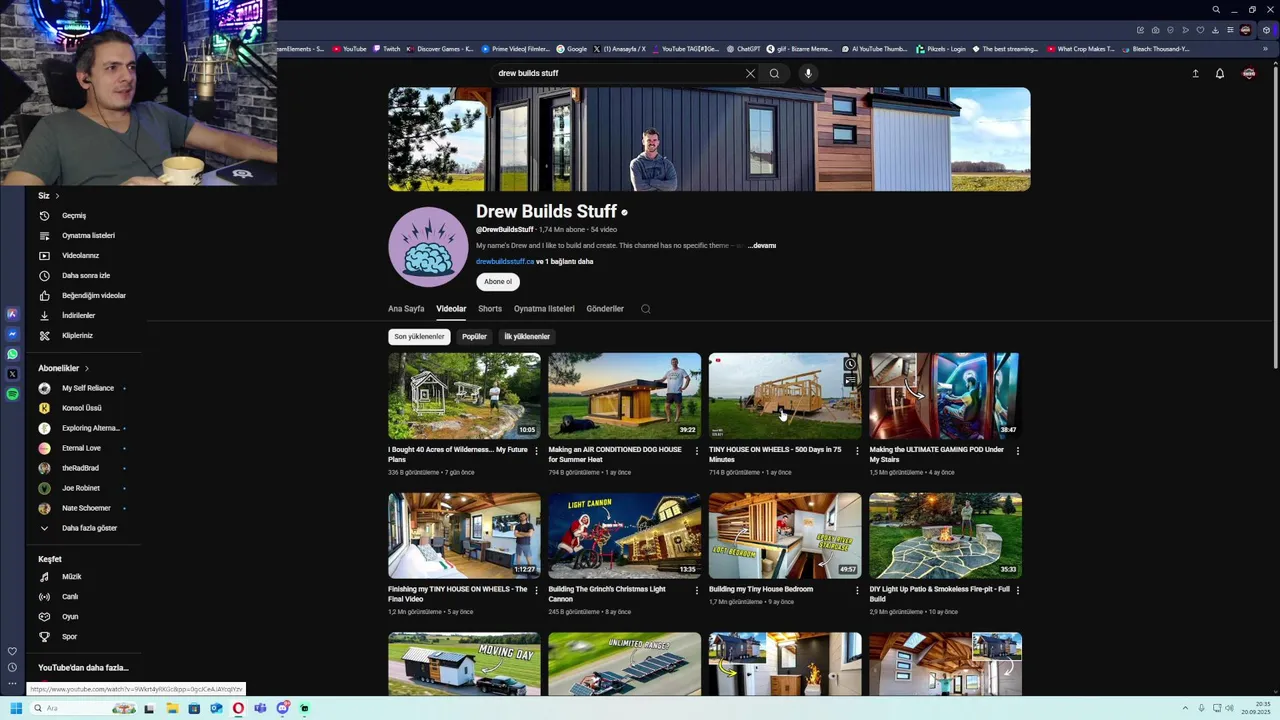Play the Bought 40 Acres of Wilderness thumbnail
Viewport: 1280px width, 720px height.
coord(464,396)
